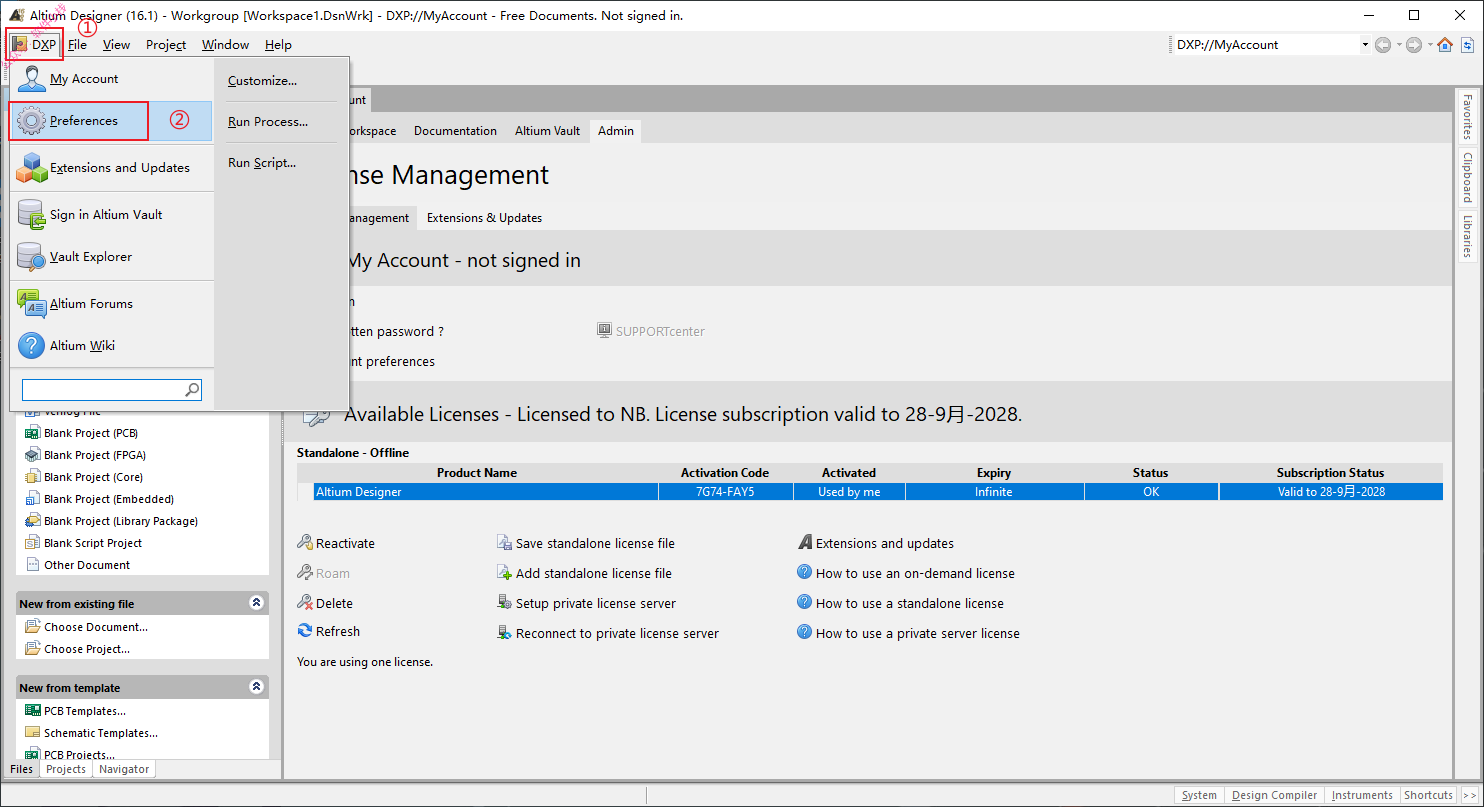
Task: Choose Run Process... in DXP menu
Action: (x=267, y=122)
